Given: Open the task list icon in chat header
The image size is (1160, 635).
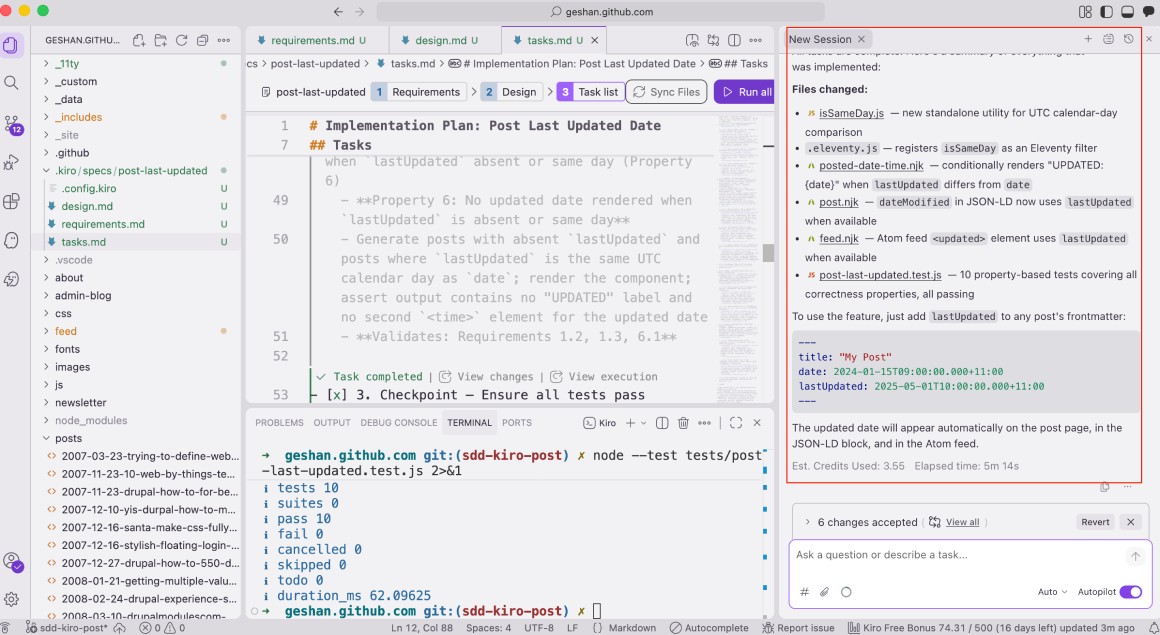Looking at the screenshot, I should pos(1108,38).
